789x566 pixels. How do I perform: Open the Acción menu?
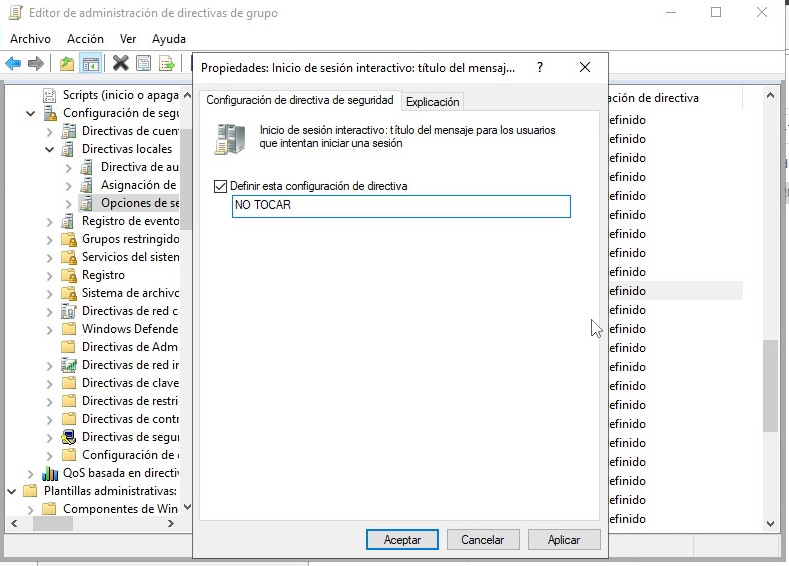point(85,38)
